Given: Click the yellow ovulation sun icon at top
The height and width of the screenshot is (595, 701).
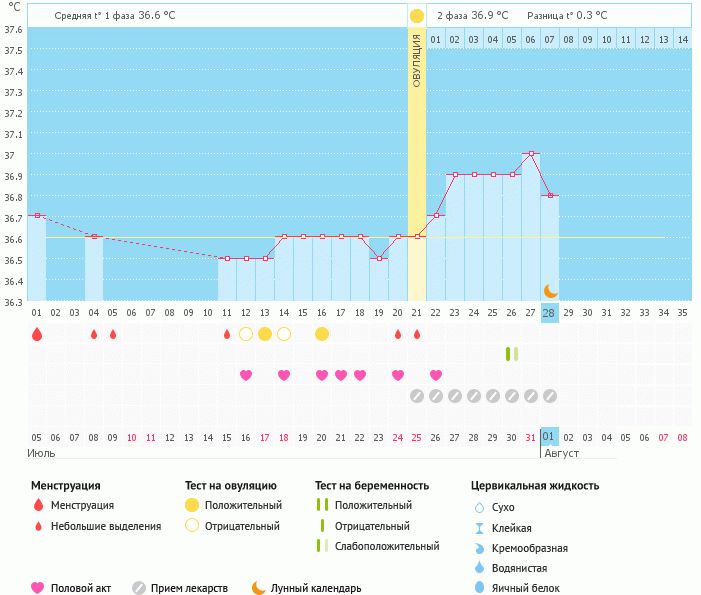Looking at the screenshot, I should [417, 16].
